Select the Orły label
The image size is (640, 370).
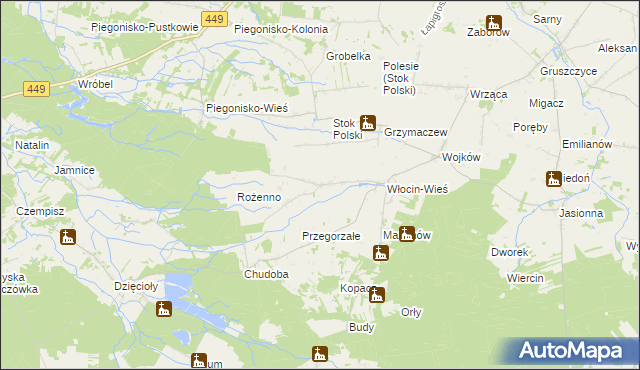(x=411, y=312)
